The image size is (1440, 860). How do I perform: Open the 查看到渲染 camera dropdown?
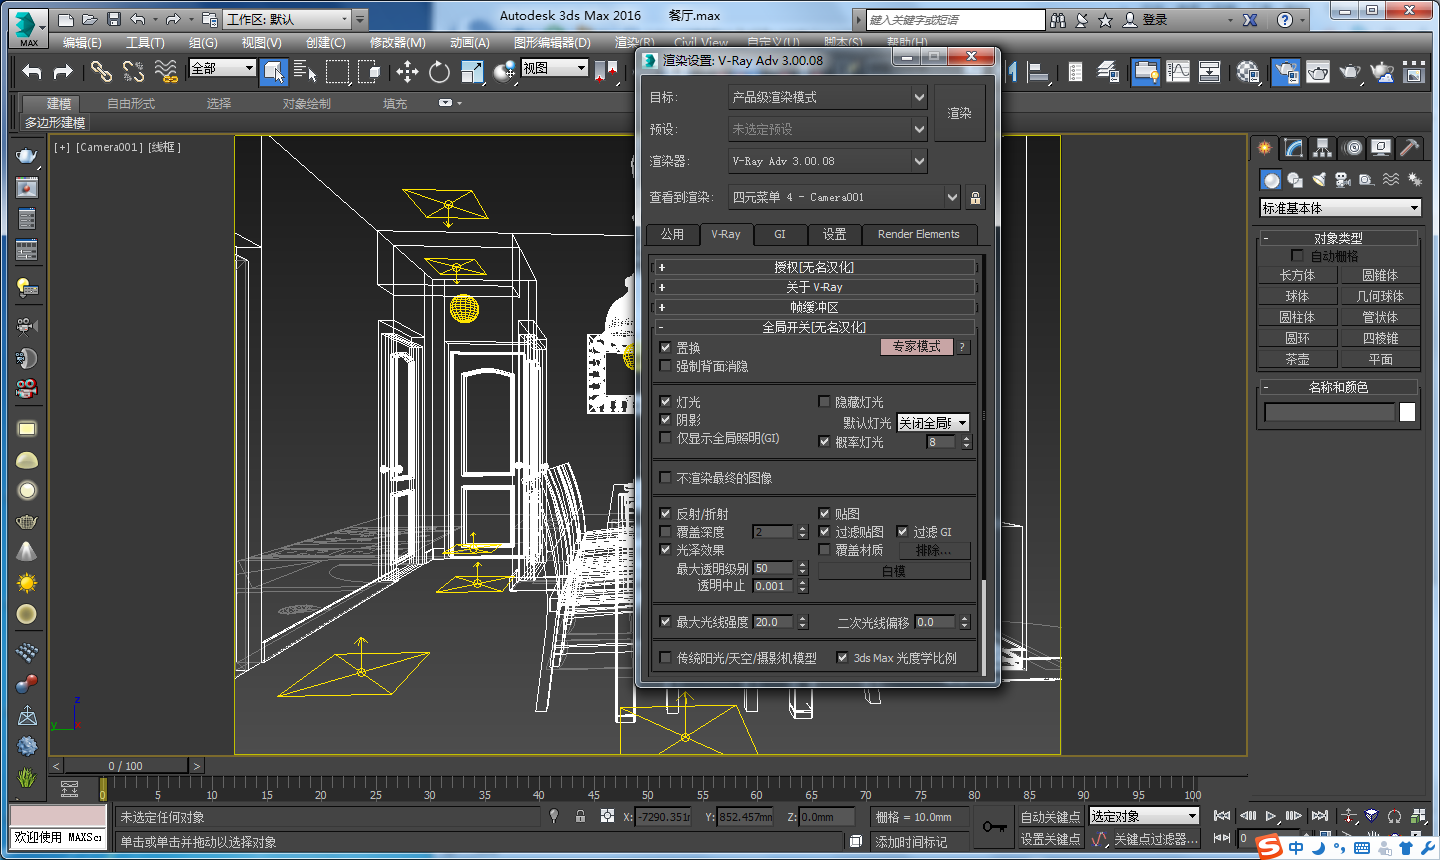click(845, 197)
